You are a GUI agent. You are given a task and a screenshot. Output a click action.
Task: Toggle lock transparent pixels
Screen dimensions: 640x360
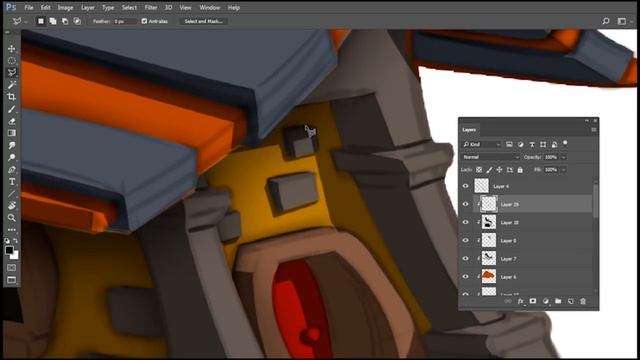(479, 170)
